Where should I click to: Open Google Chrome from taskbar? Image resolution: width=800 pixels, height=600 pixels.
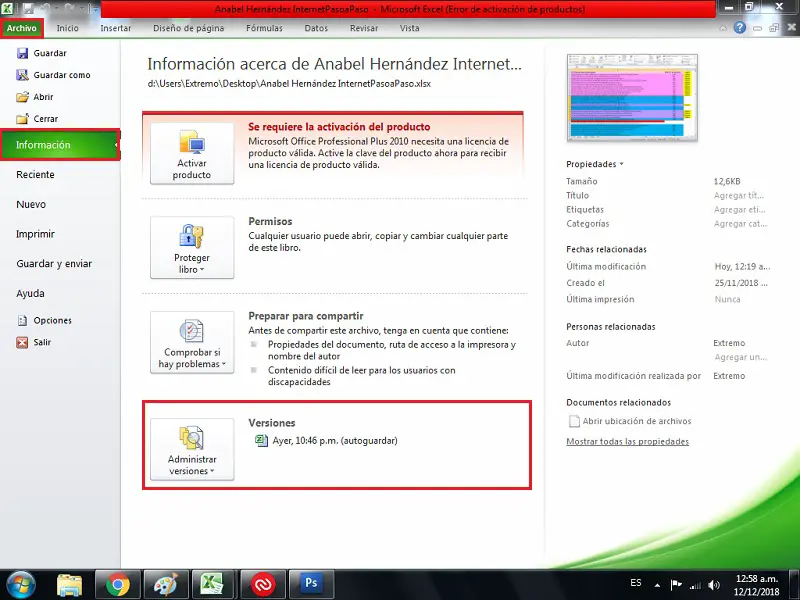118,585
